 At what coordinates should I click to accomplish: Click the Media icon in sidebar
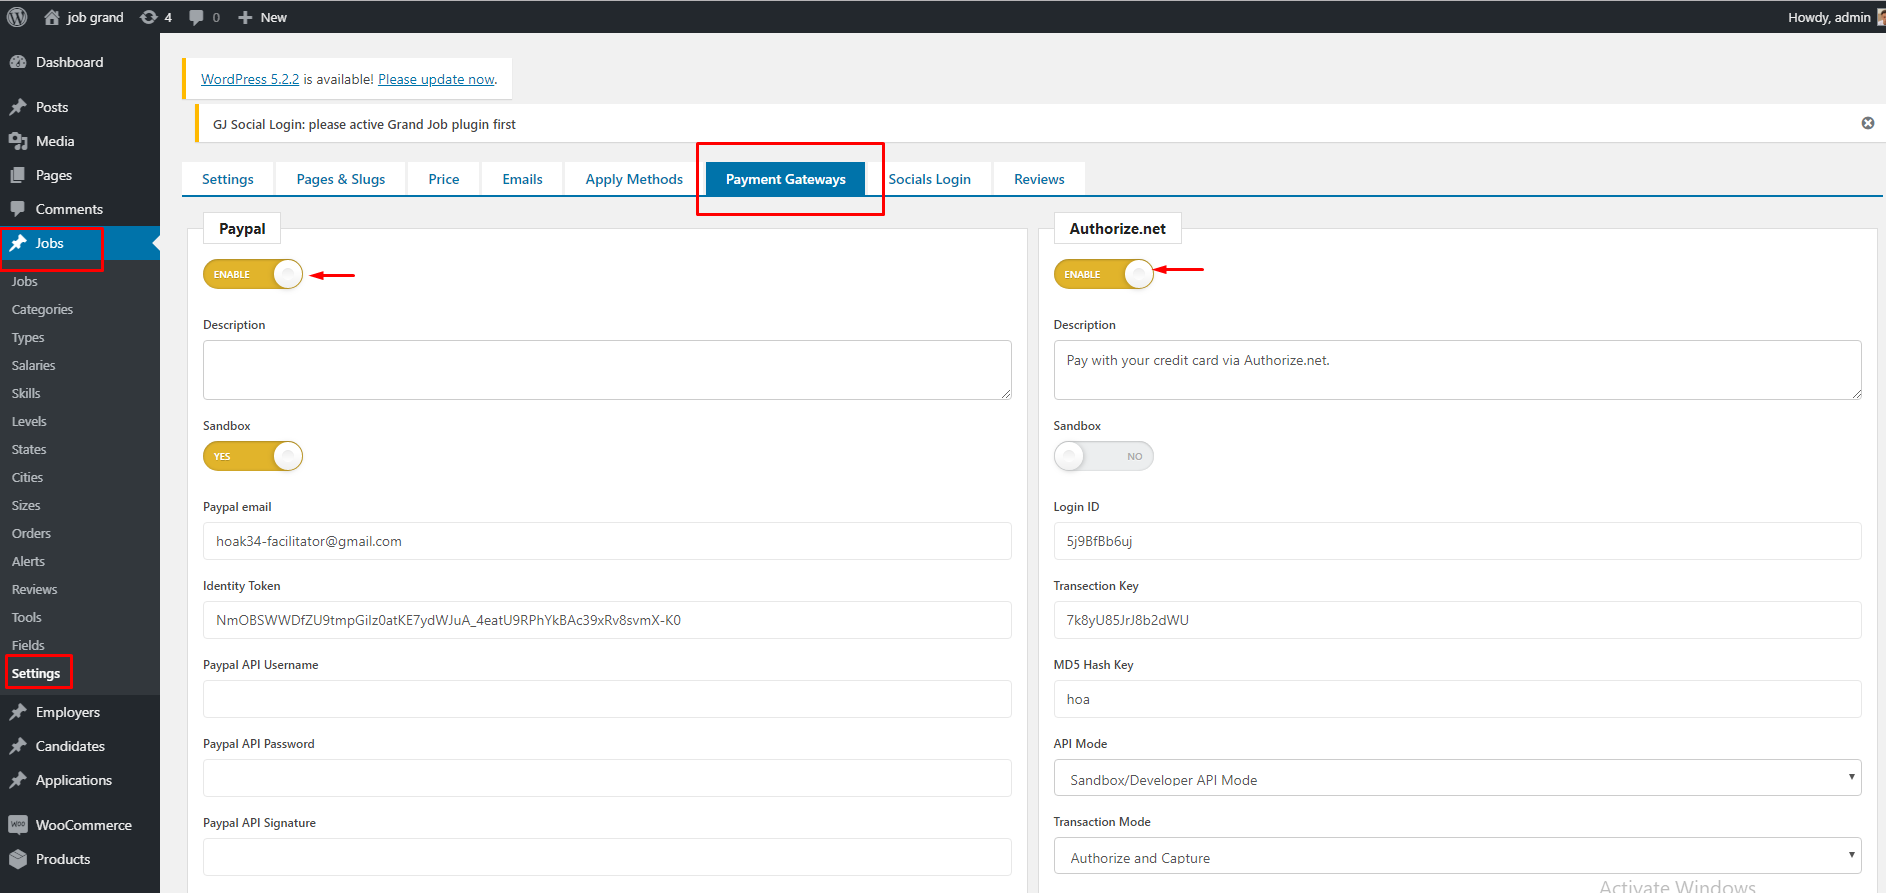point(18,141)
